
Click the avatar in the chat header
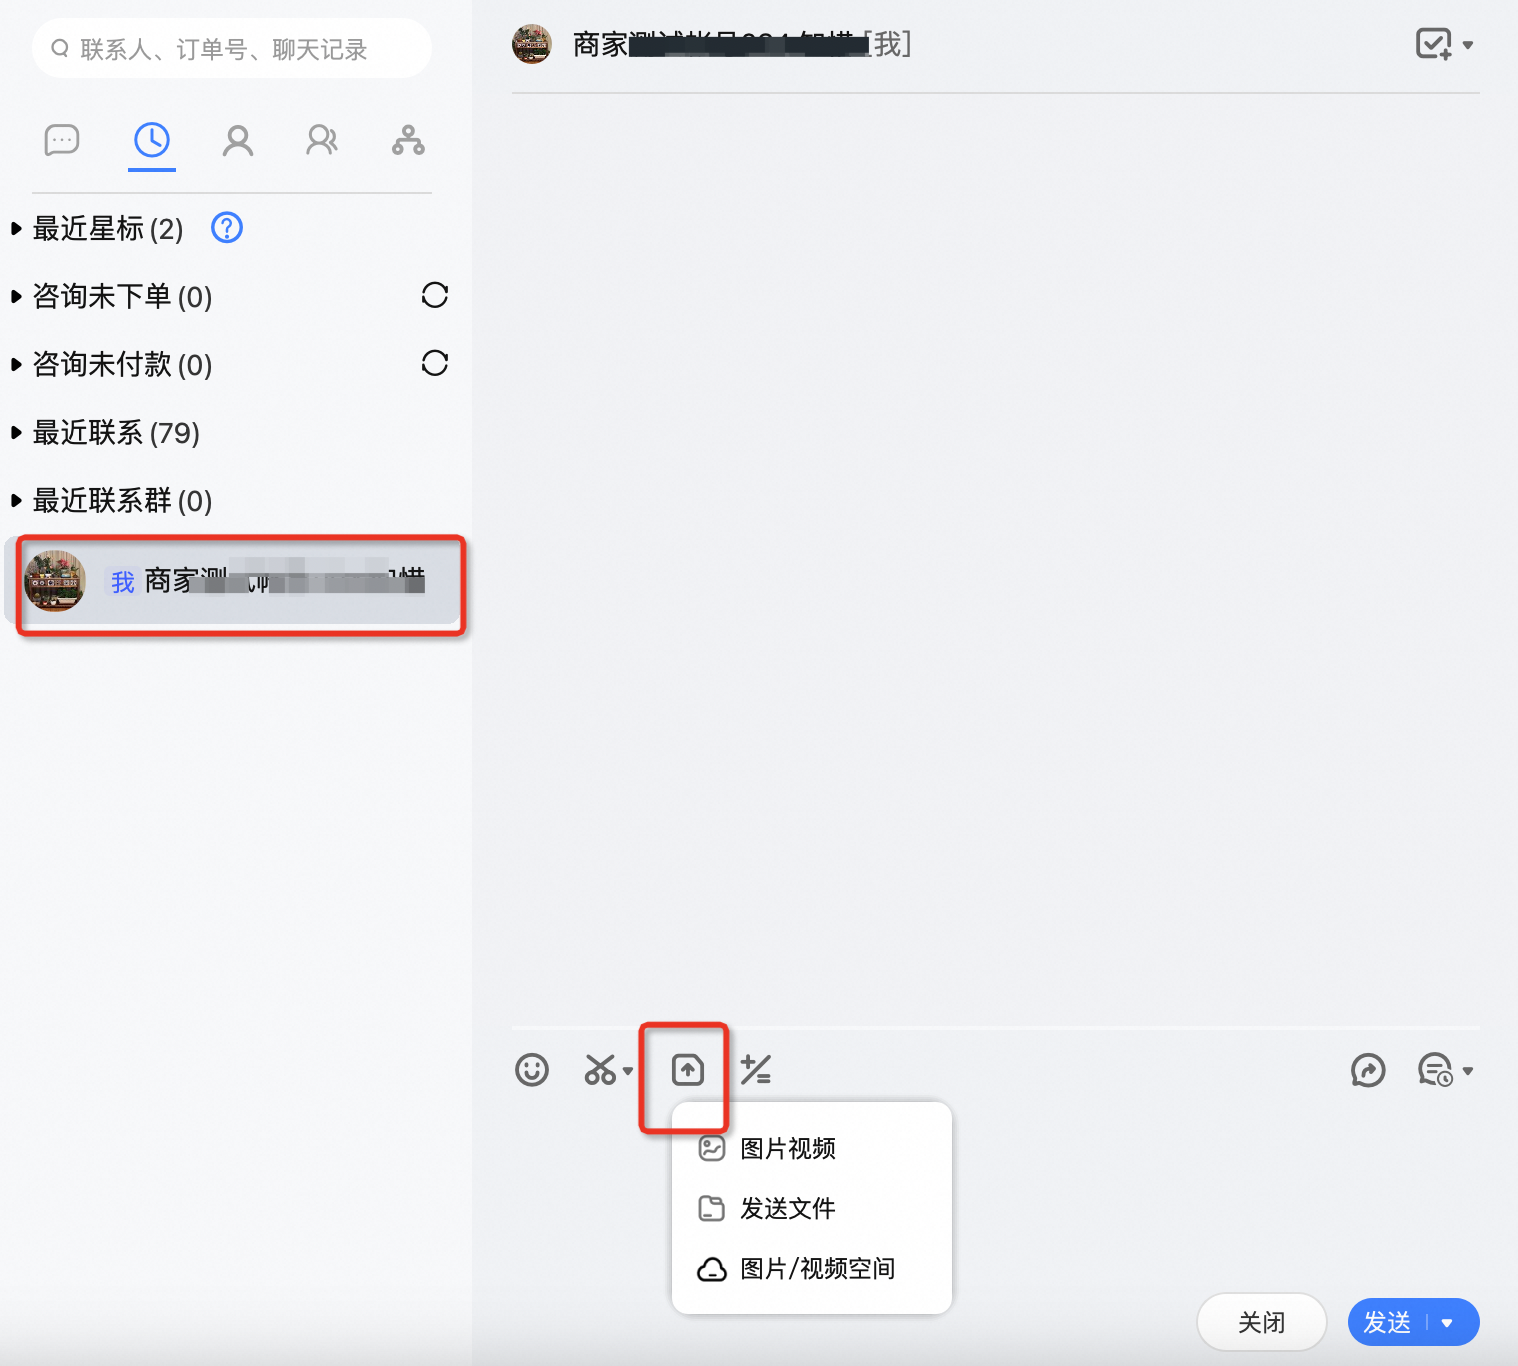click(x=532, y=44)
